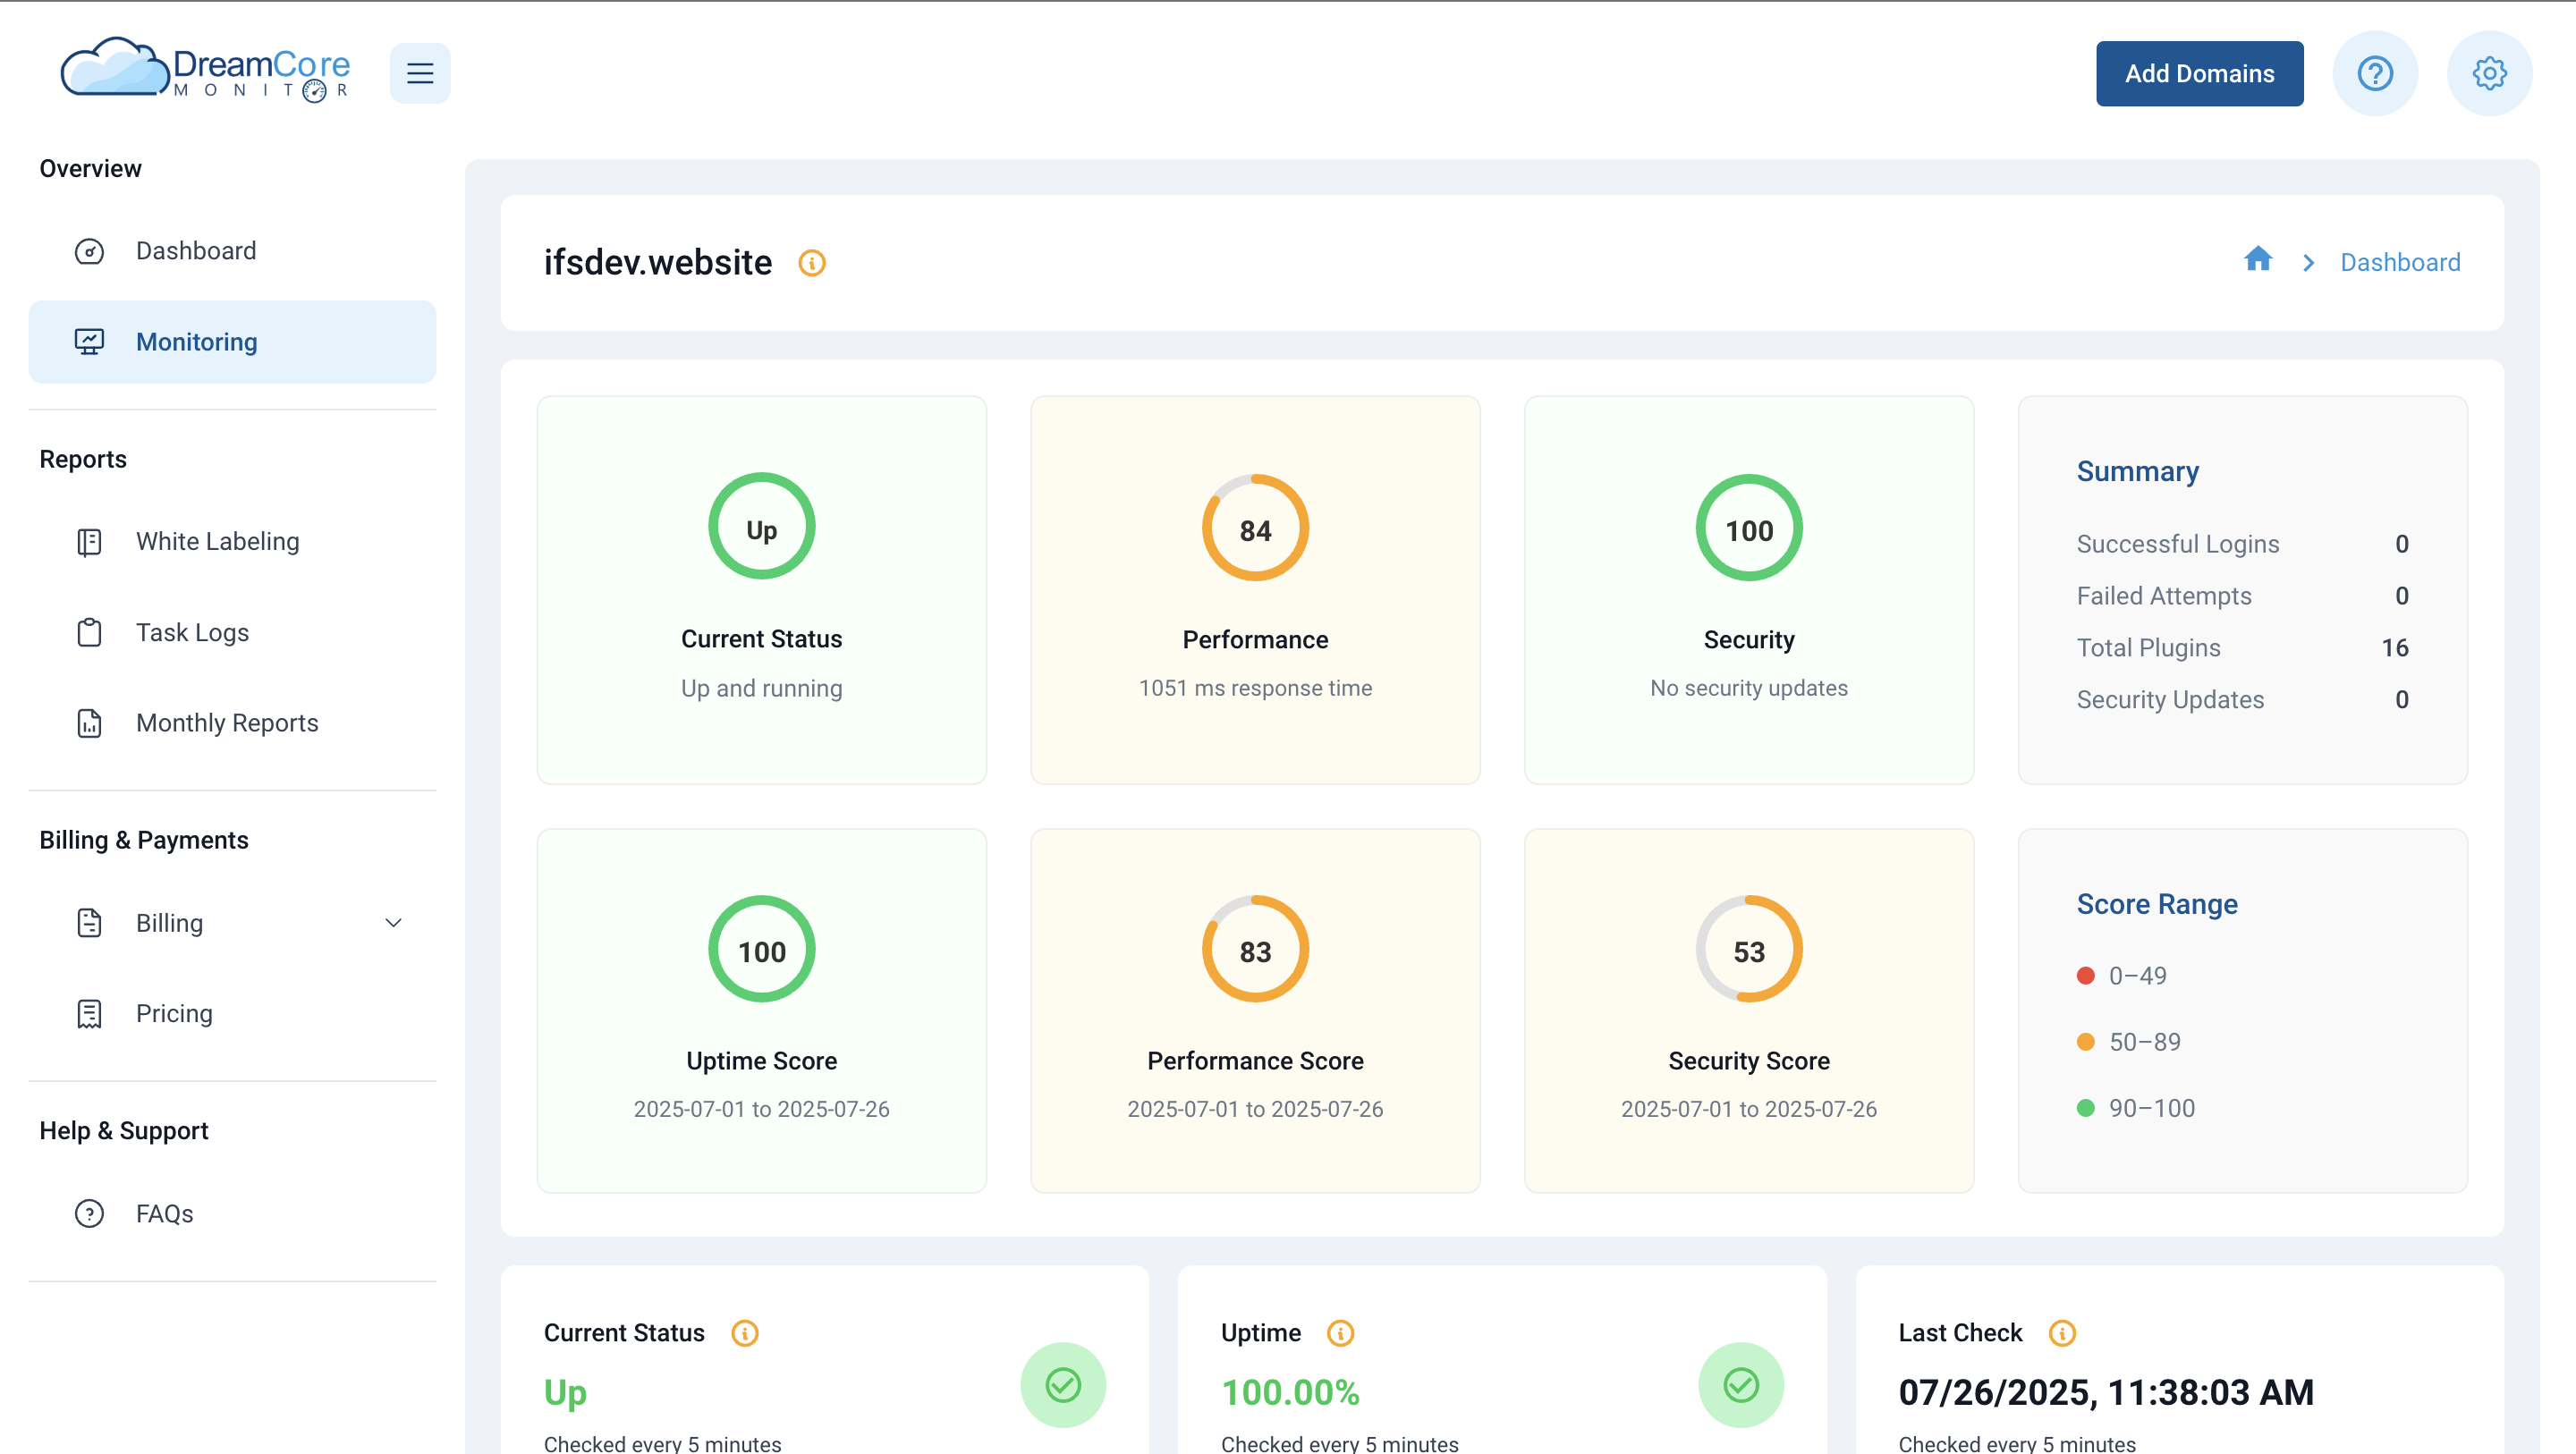
Task: Toggle the hamburger sidebar menu button
Action: [x=420, y=73]
